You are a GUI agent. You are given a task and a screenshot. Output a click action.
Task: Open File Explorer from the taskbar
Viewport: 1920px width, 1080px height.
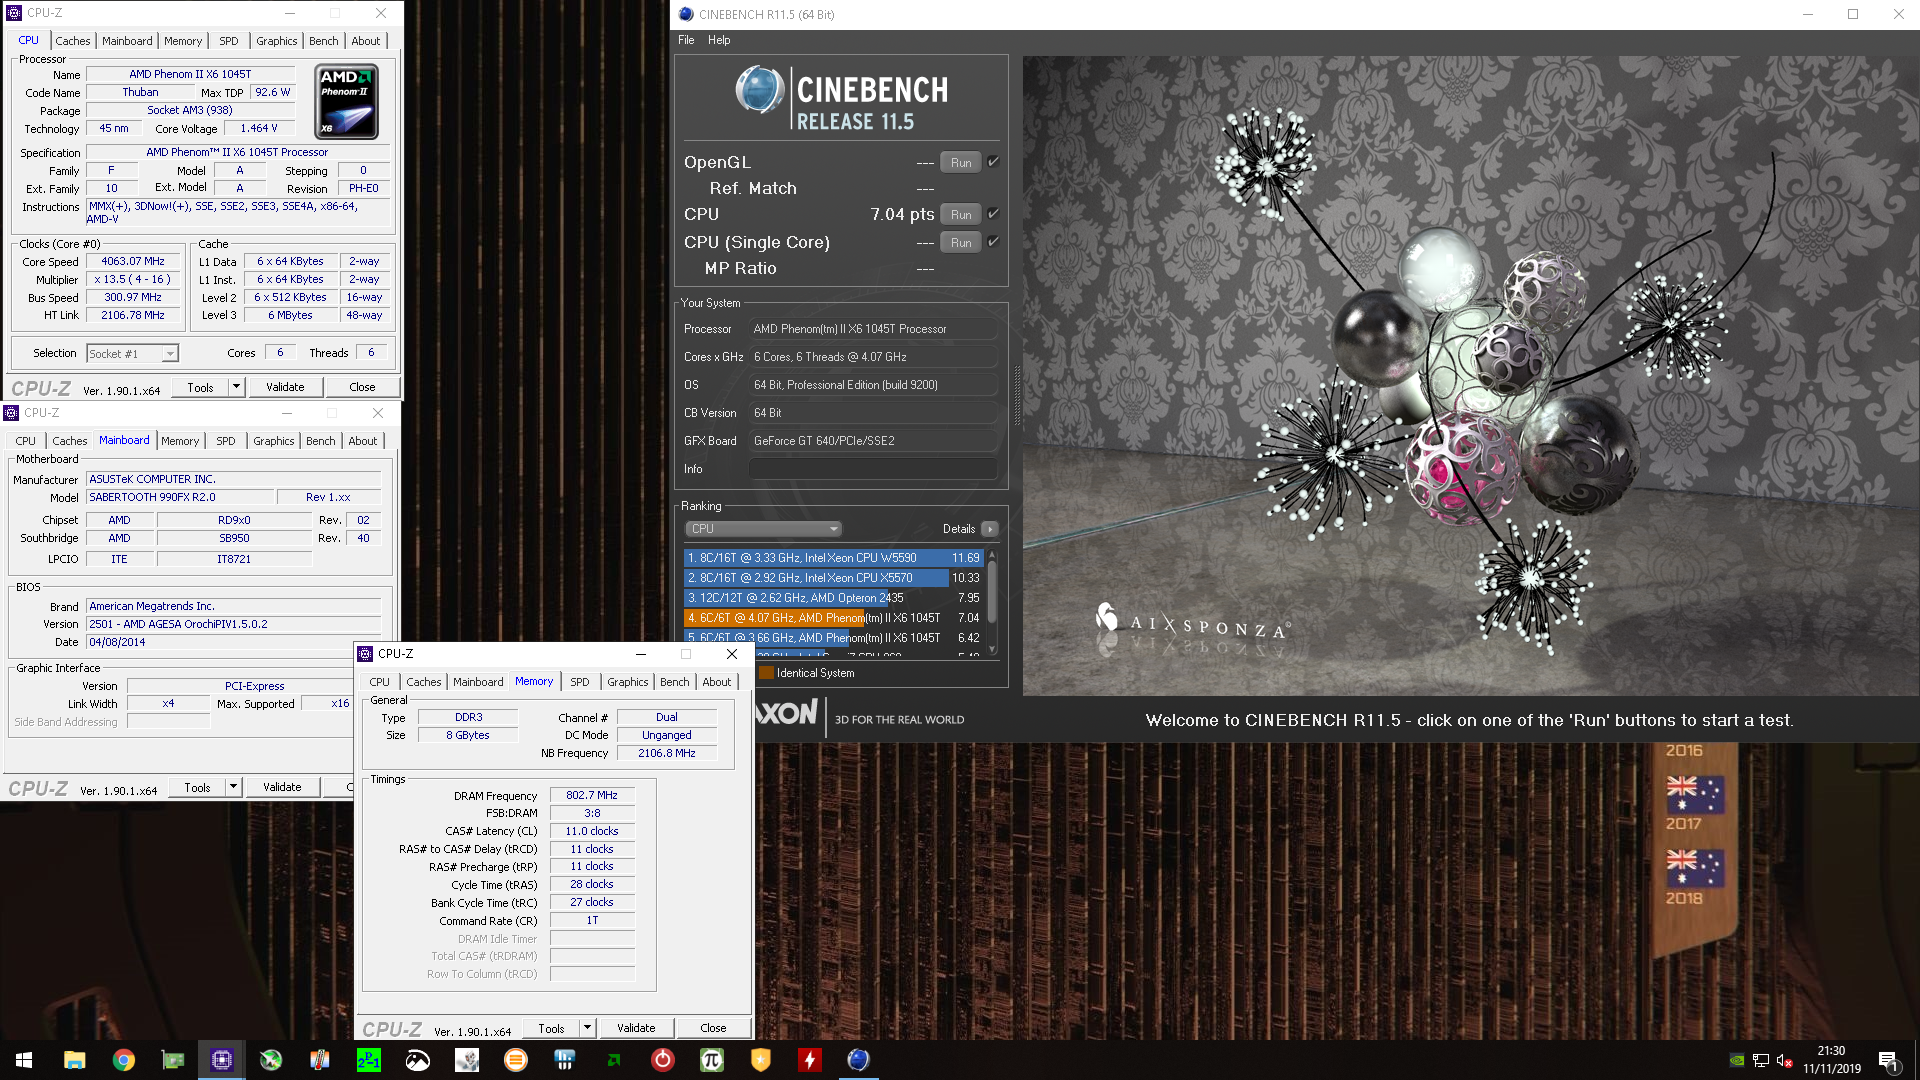(x=74, y=1060)
